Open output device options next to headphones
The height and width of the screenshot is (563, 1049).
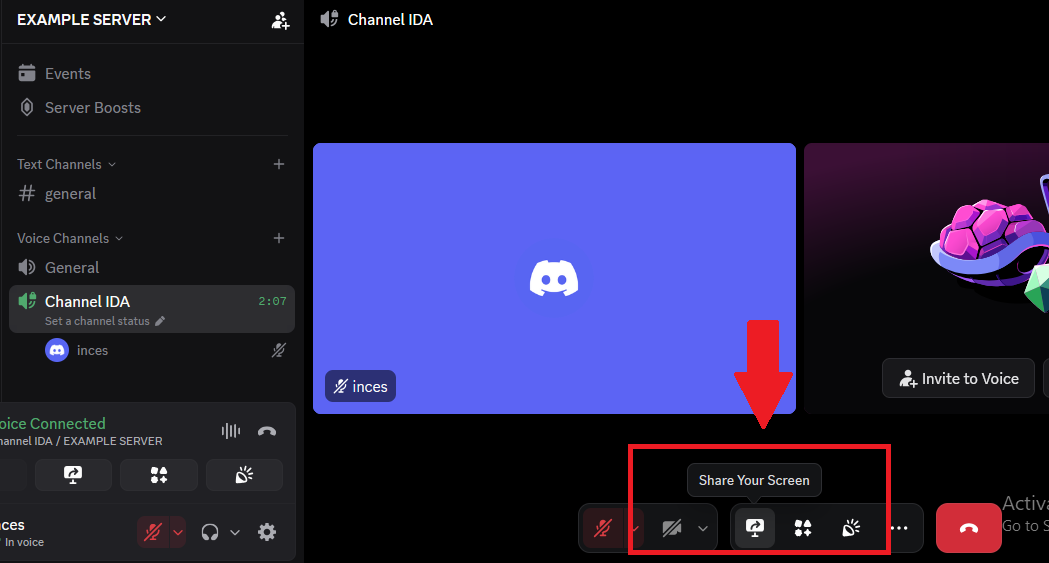click(235, 532)
